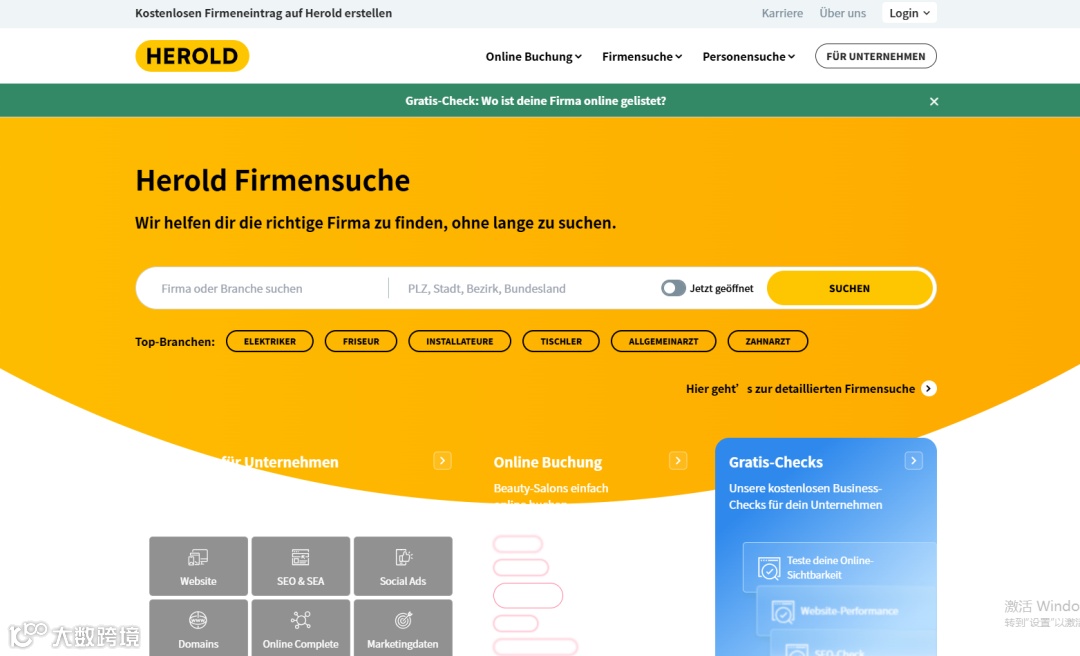Toggle the Jetzt geöffnet switch
This screenshot has height=656, width=1080.
(673, 288)
